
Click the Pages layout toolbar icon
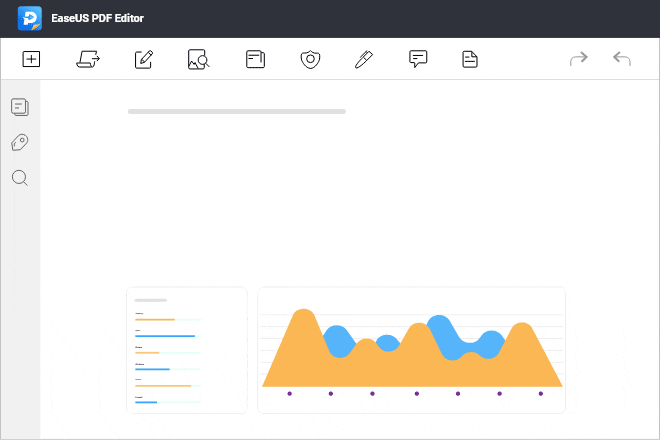255,59
